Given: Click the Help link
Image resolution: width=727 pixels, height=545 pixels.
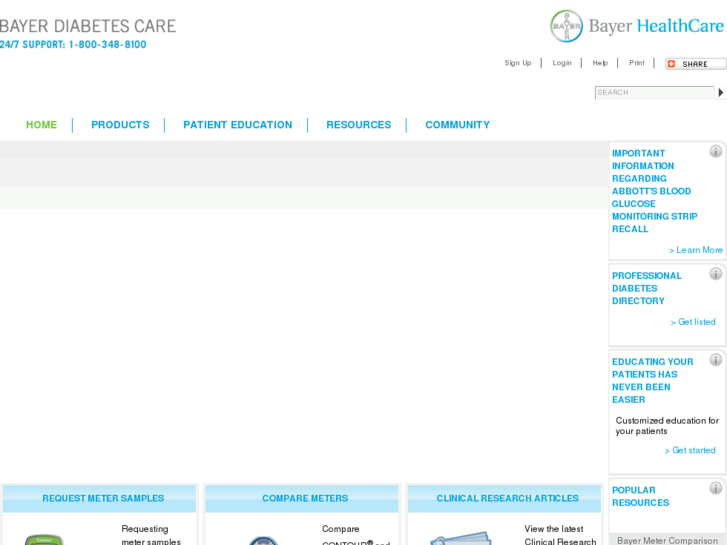Looking at the screenshot, I should tap(599, 63).
